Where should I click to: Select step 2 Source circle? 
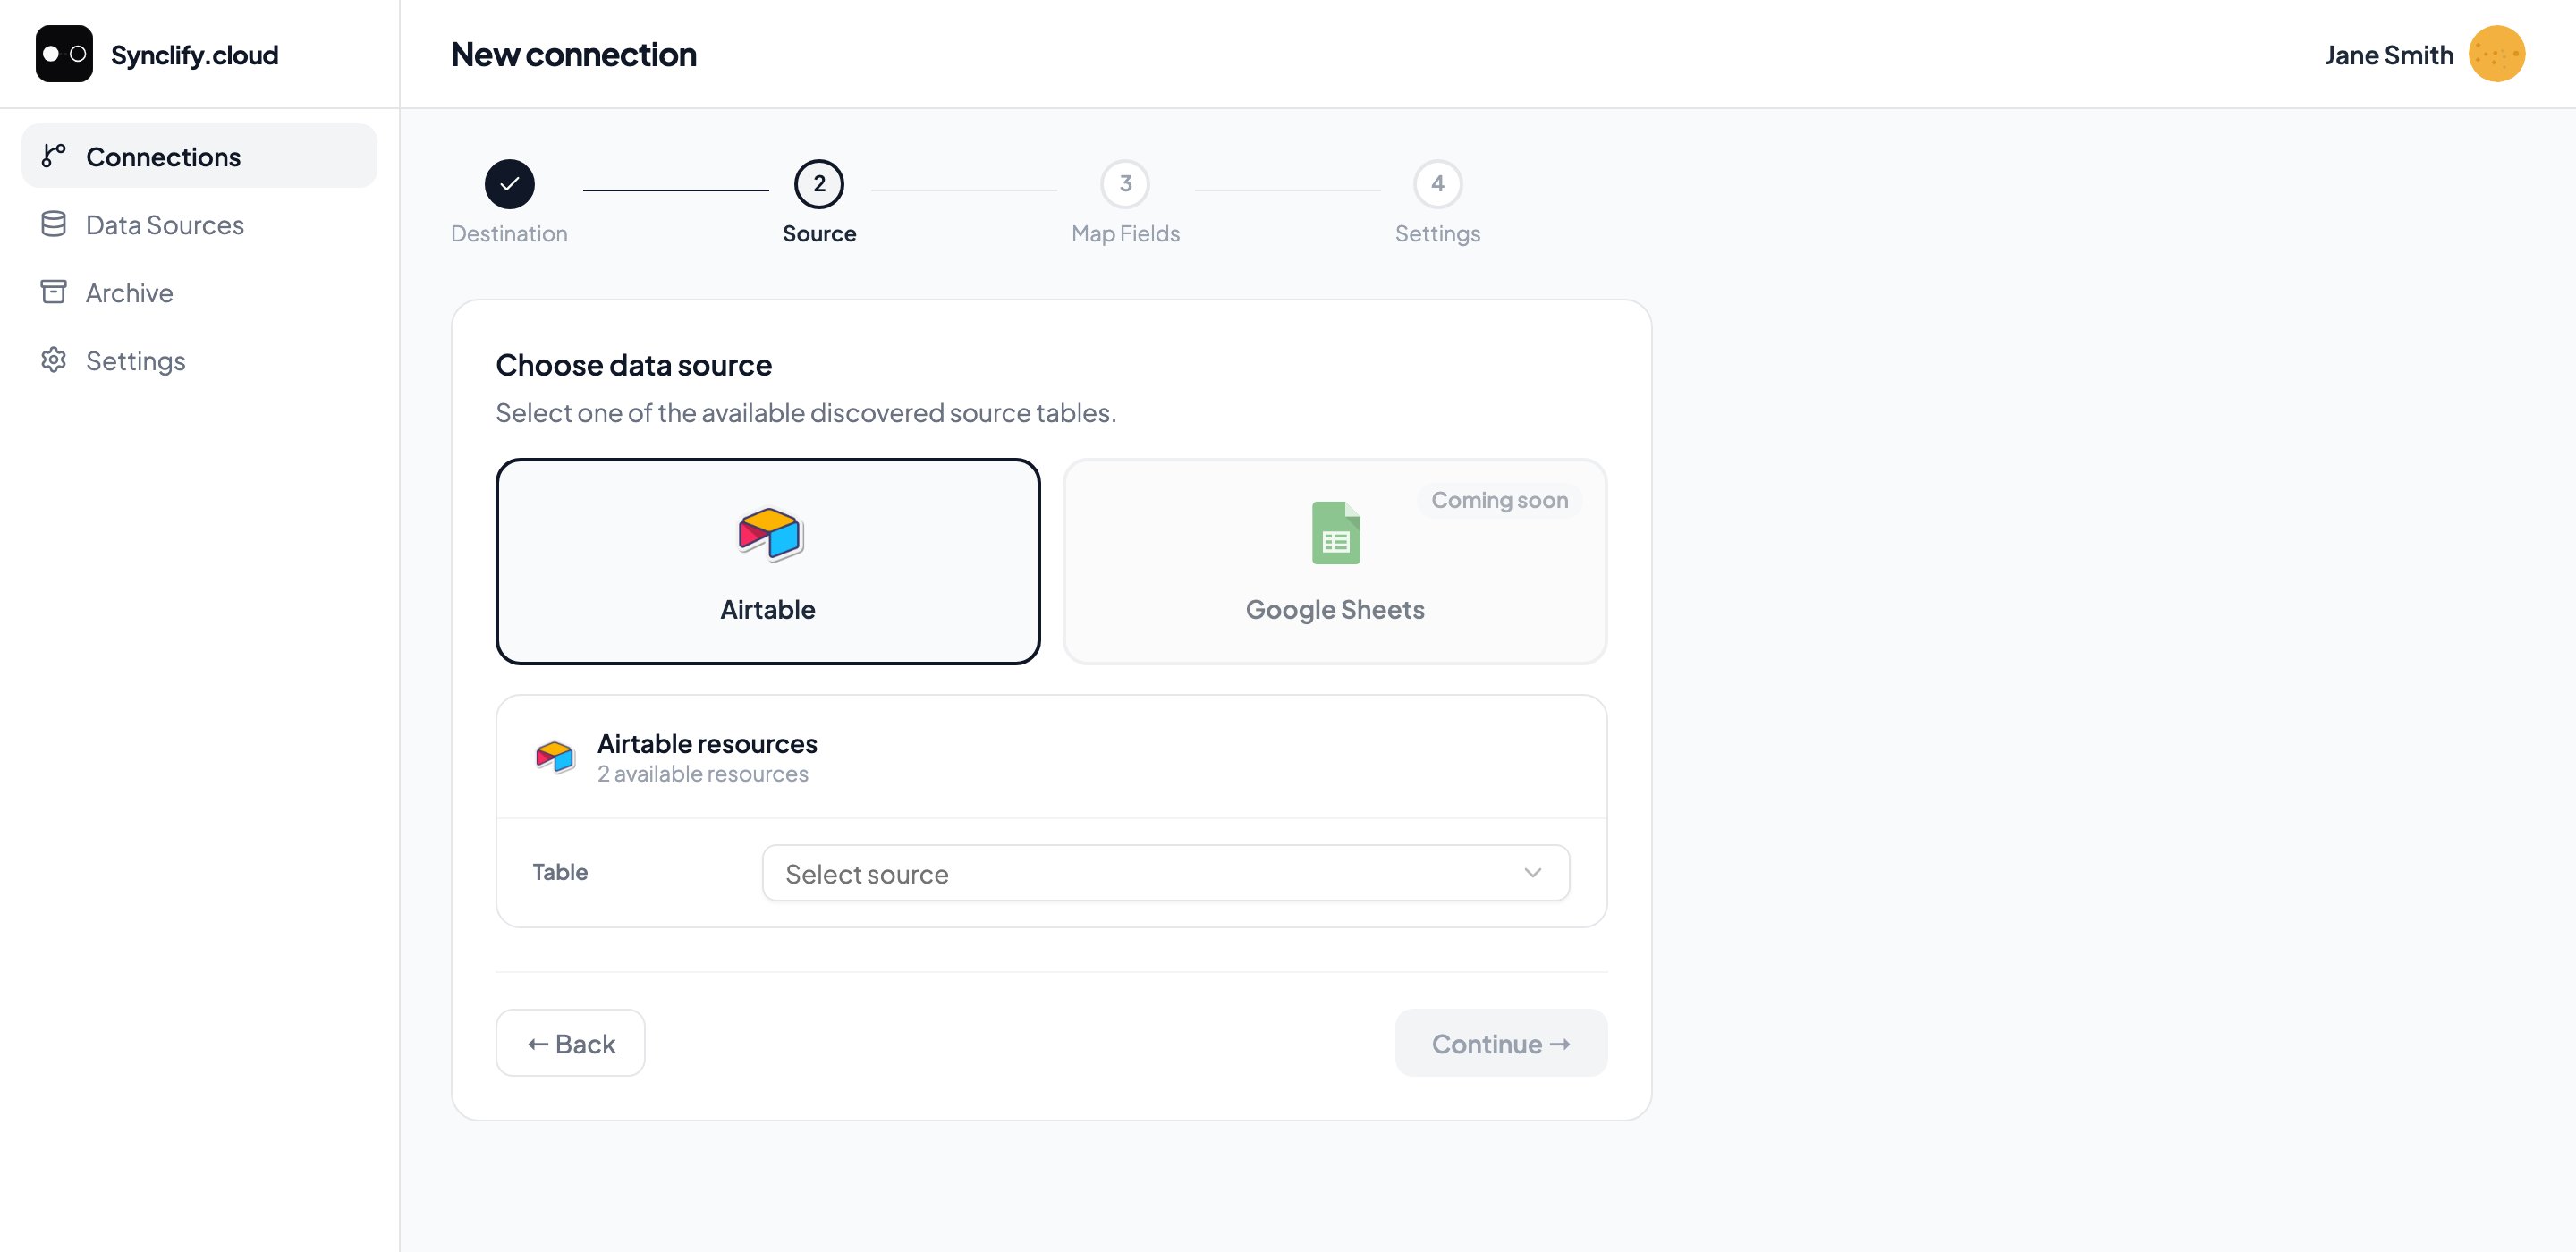[x=819, y=184]
